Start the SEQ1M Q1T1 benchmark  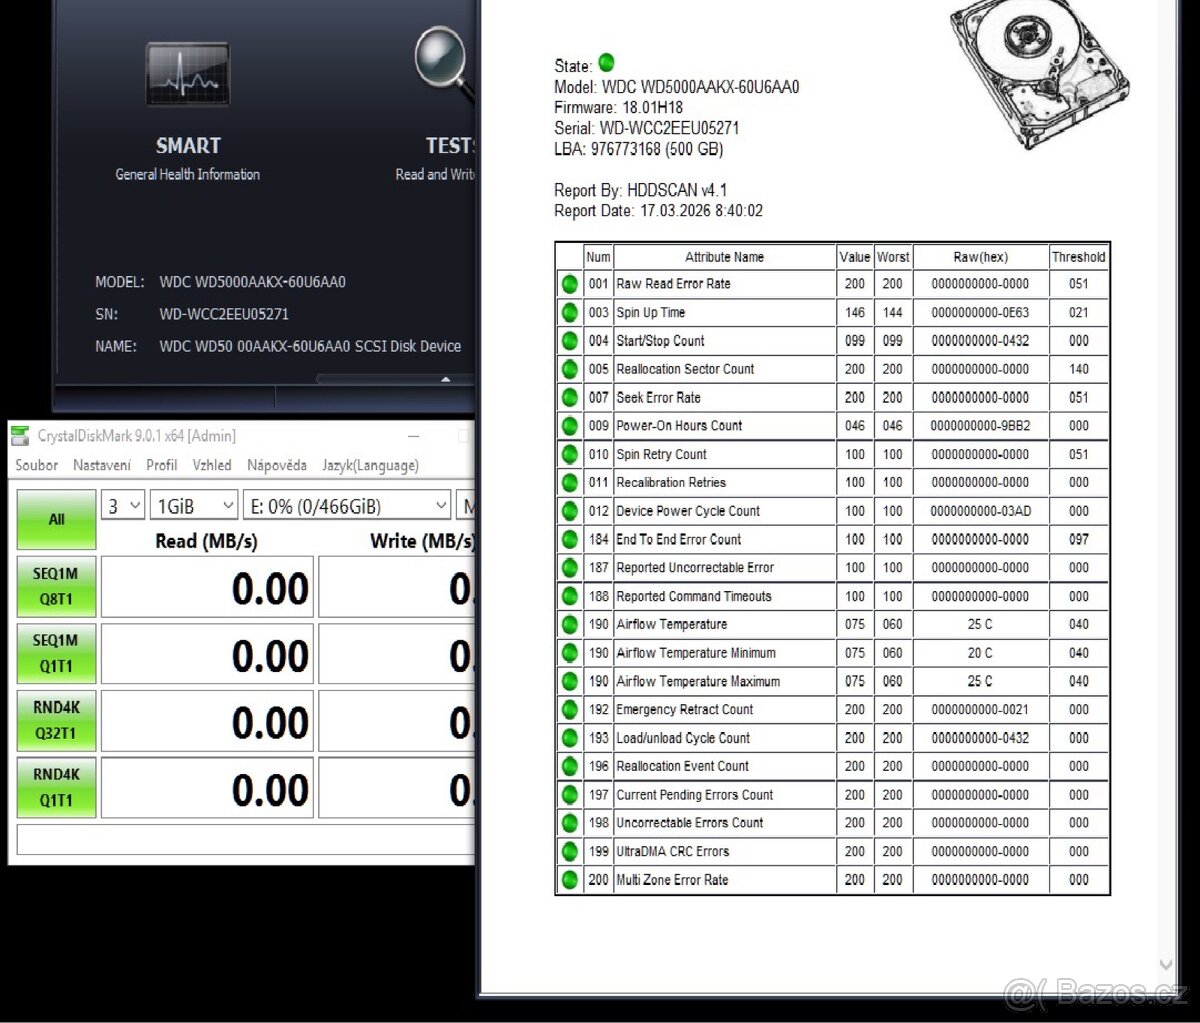click(x=56, y=653)
